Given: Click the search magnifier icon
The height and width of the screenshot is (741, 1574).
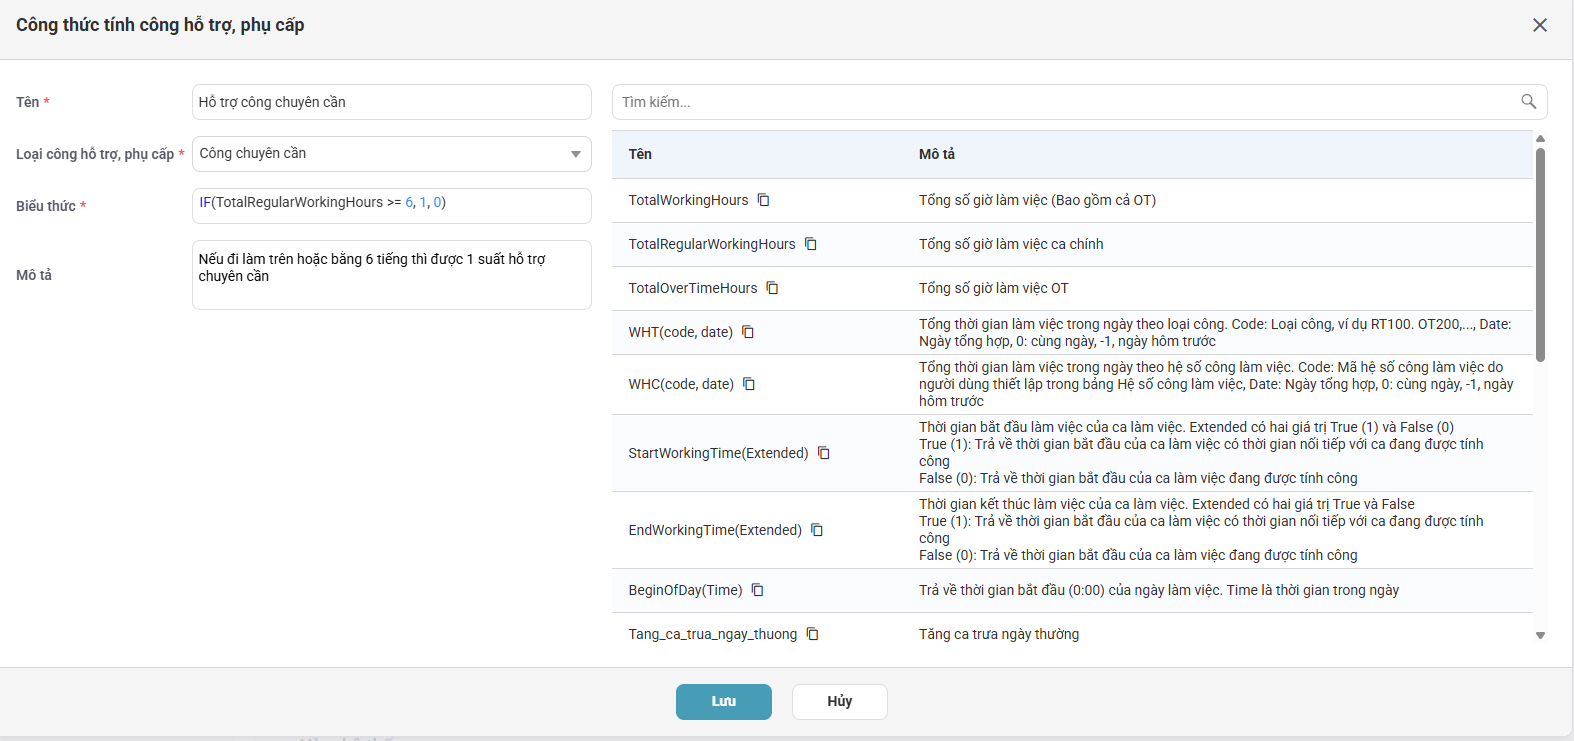Looking at the screenshot, I should click(x=1528, y=101).
